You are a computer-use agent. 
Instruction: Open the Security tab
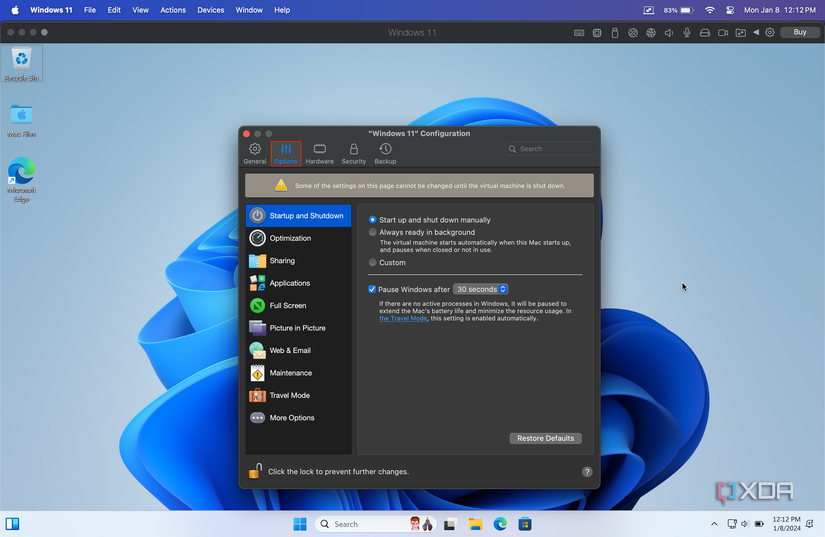pos(354,154)
